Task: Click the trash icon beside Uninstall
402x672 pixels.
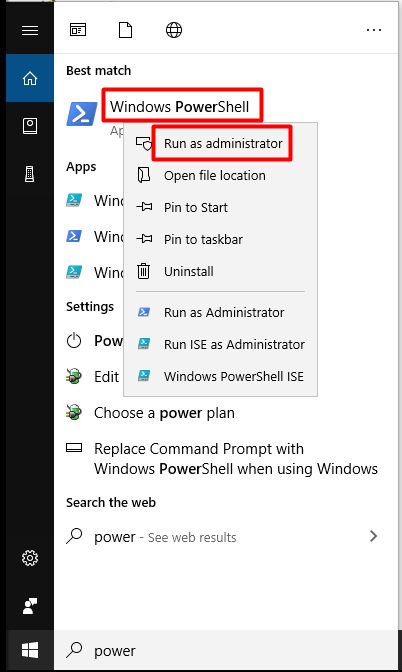Action: [x=144, y=271]
